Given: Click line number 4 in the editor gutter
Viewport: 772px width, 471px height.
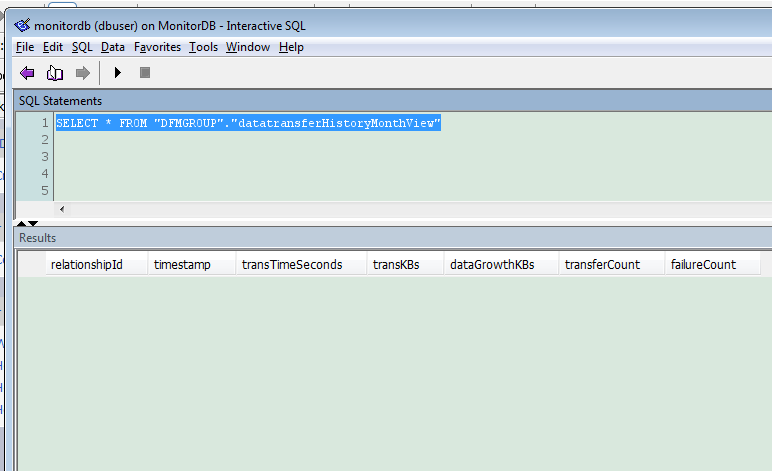Looking at the screenshot, I should (45, 173).
